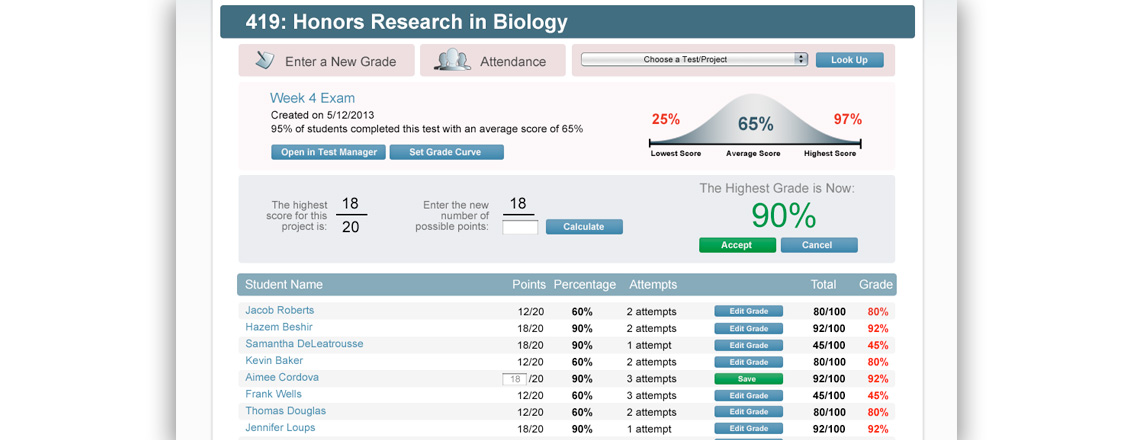The image size is (1131, 440).
Task: Edit Kevin Baker's grade
Action: pos(748,362)
